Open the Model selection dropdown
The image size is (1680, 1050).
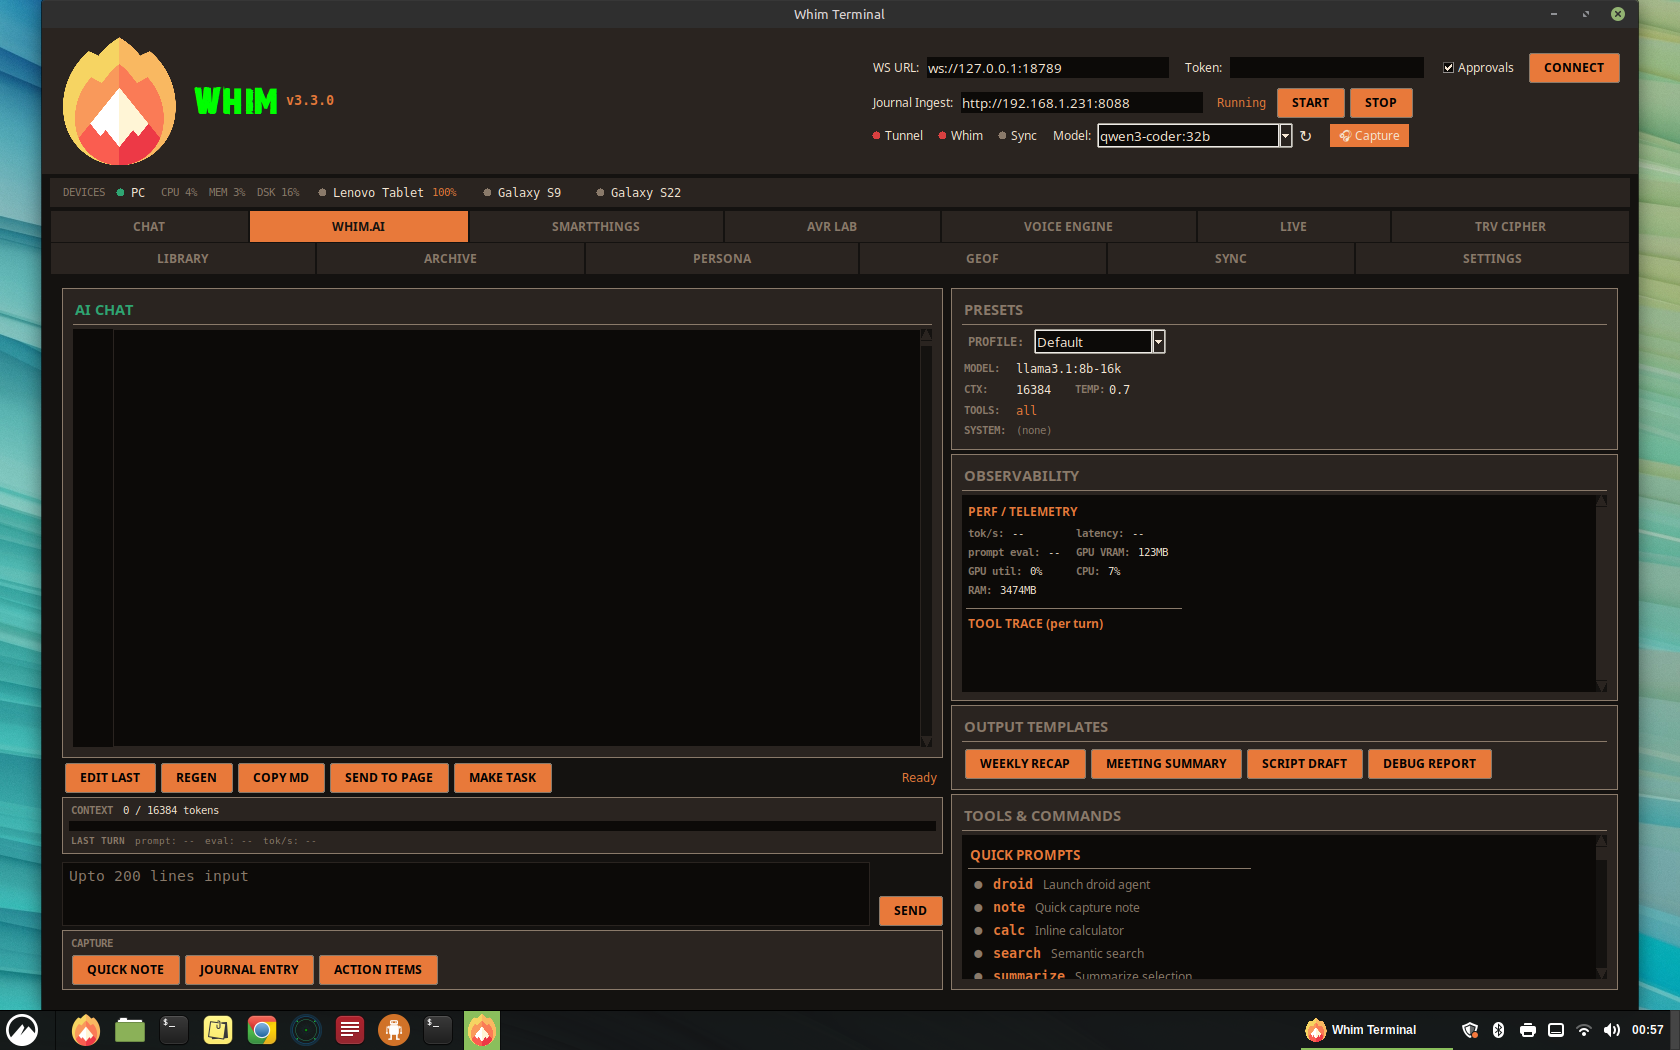click(x=1286, y=135)
